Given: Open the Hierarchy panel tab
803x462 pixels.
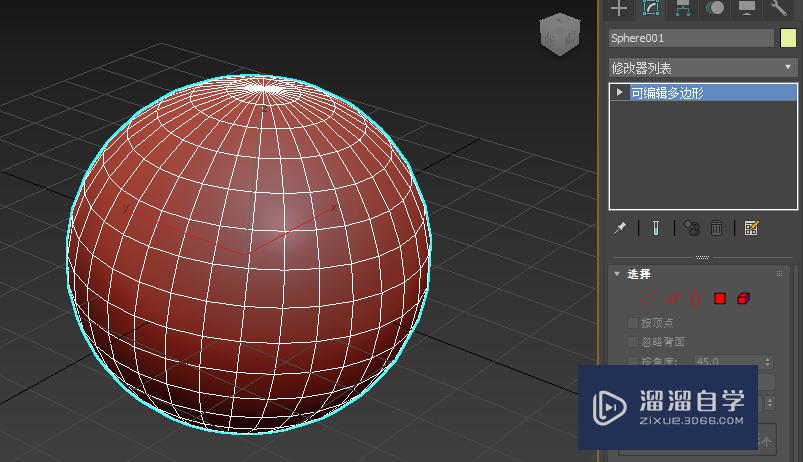Looking at the screenshot, I should (683, 8).
